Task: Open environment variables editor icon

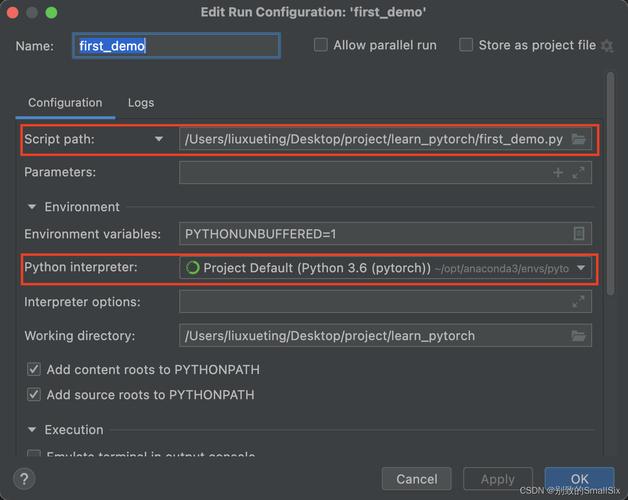Action: 579,233
